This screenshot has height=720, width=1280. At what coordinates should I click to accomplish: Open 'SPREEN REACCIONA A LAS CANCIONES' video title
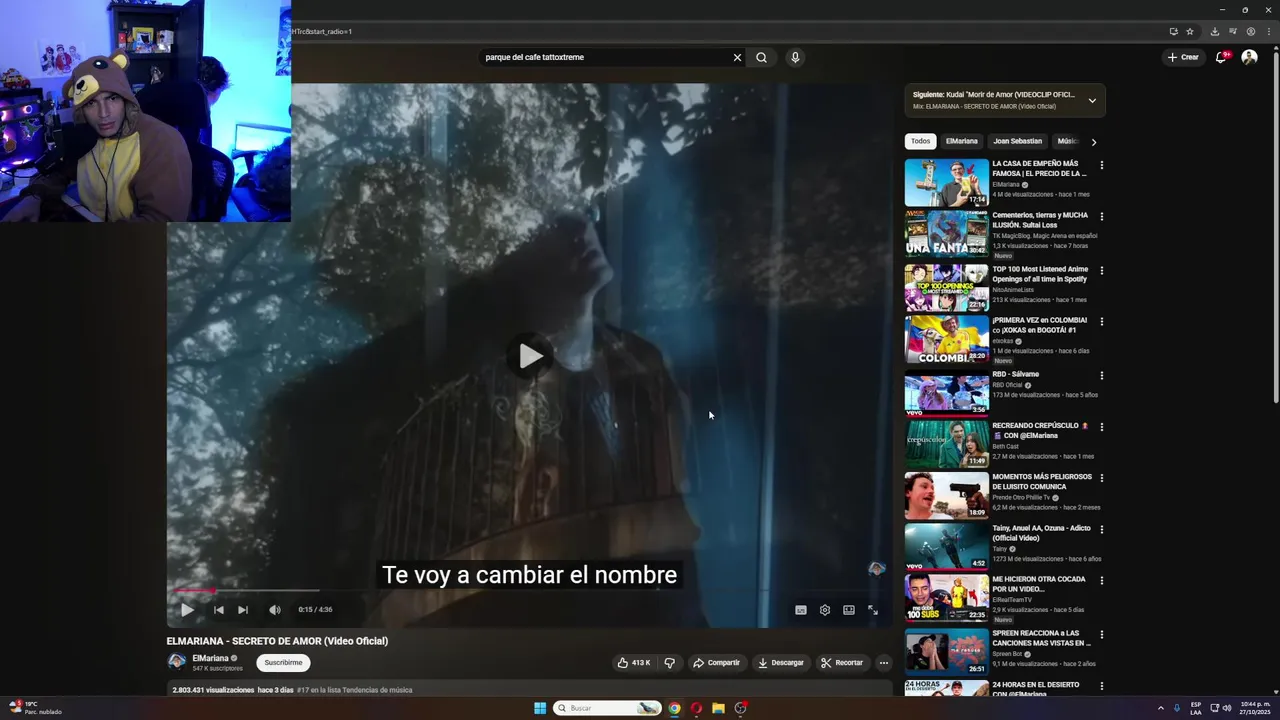(1041, 638)
